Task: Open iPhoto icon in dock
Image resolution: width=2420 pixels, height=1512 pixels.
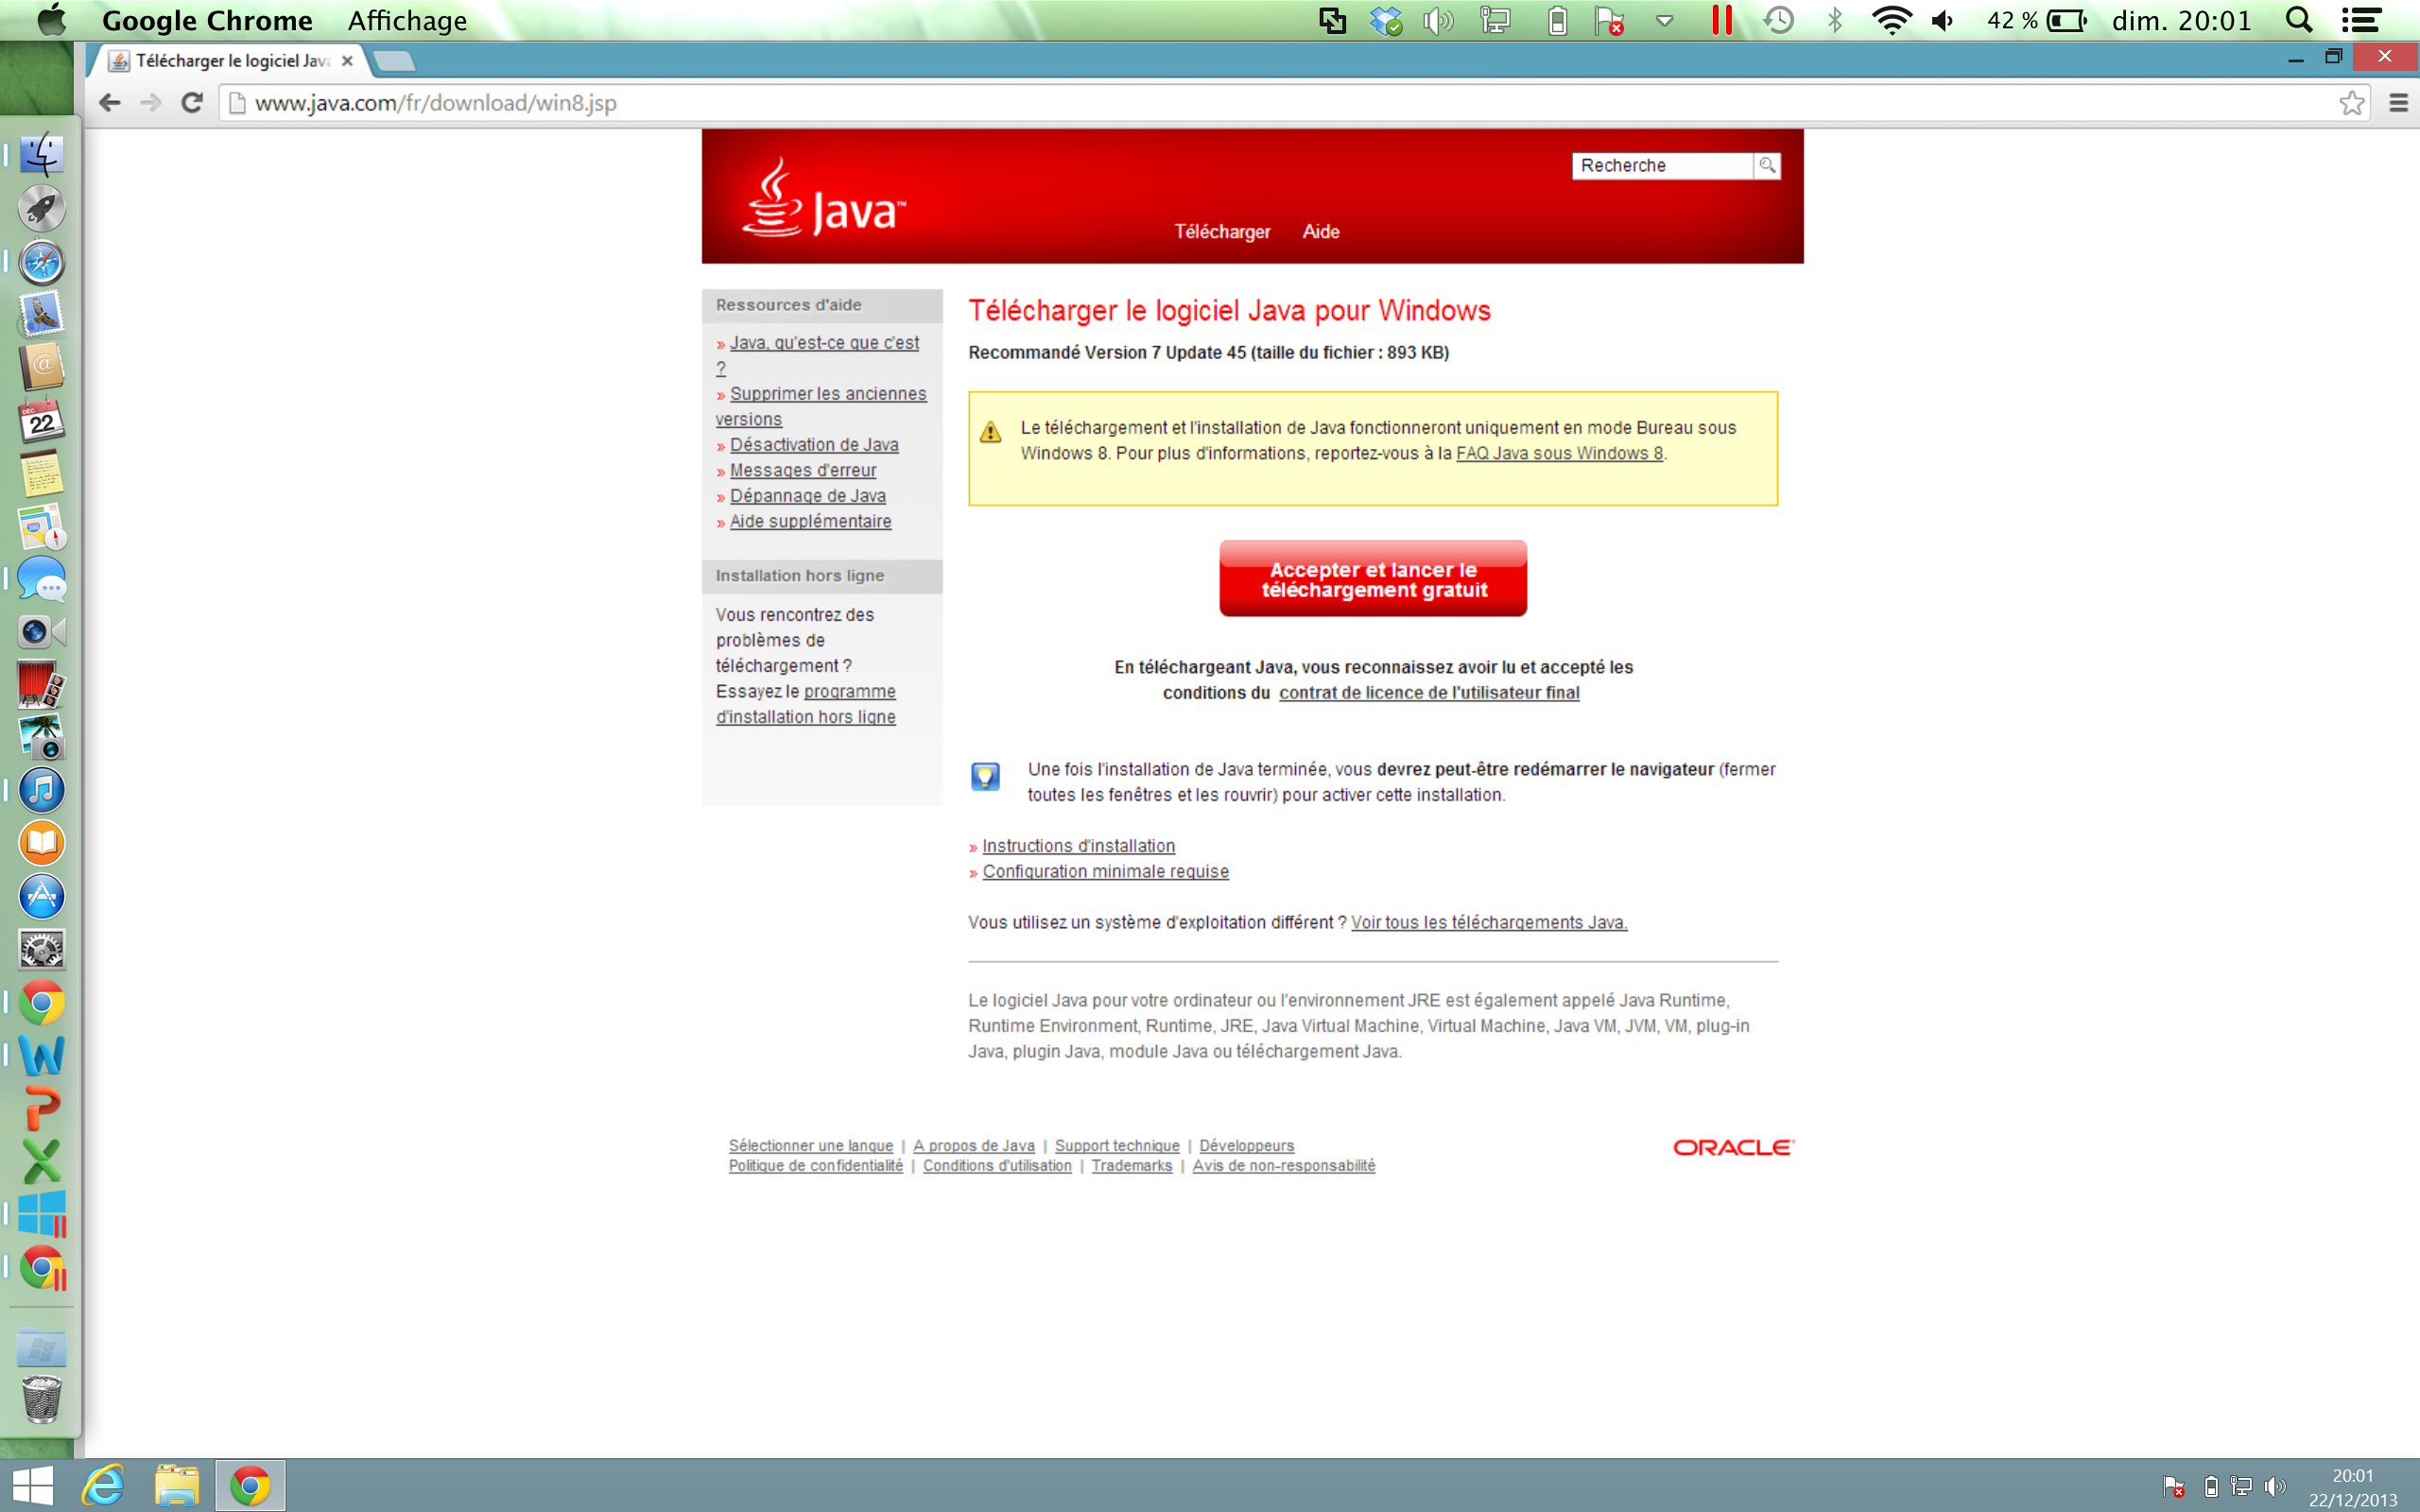Action: coord(41,738)
